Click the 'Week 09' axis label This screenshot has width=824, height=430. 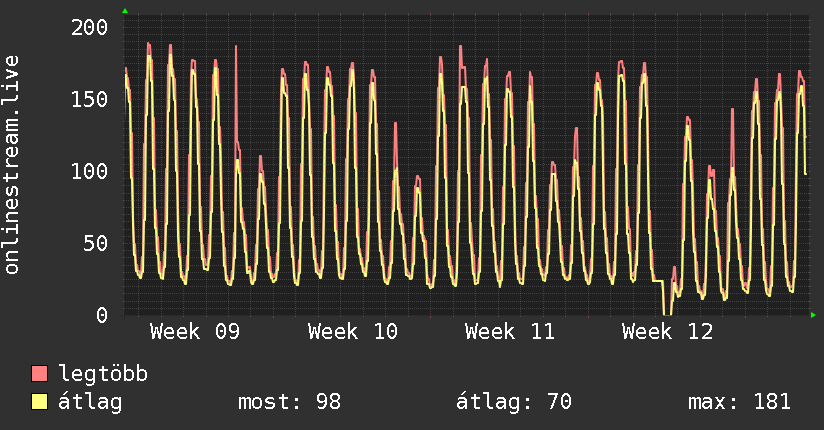[x=195, y=332]
